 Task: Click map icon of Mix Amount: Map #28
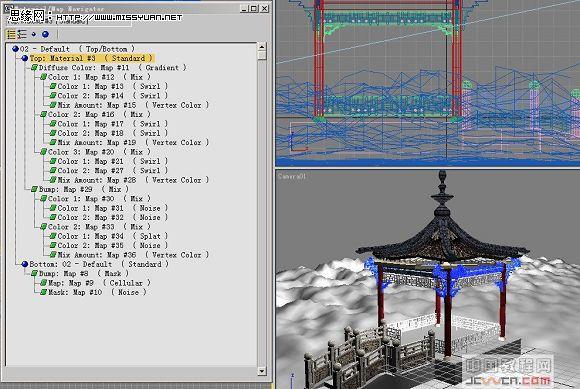(53, 180)
